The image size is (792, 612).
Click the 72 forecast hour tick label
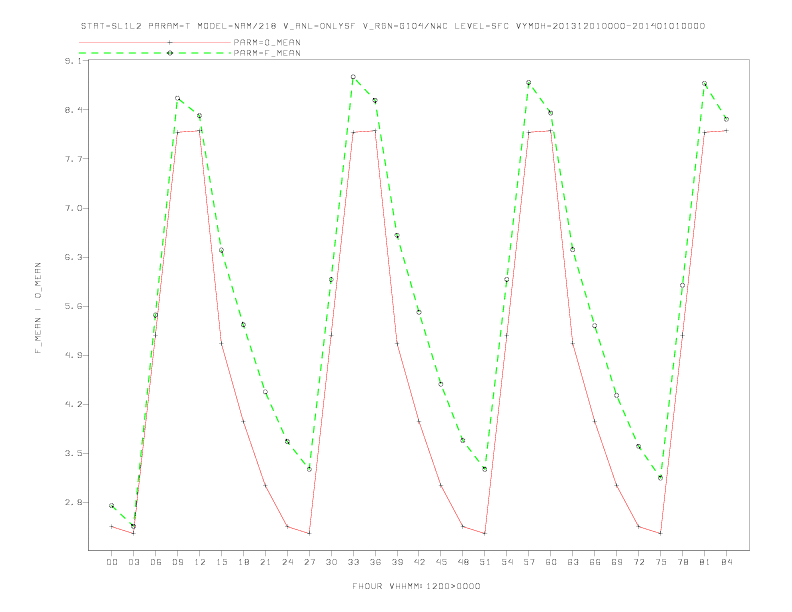tap(638, 562)
